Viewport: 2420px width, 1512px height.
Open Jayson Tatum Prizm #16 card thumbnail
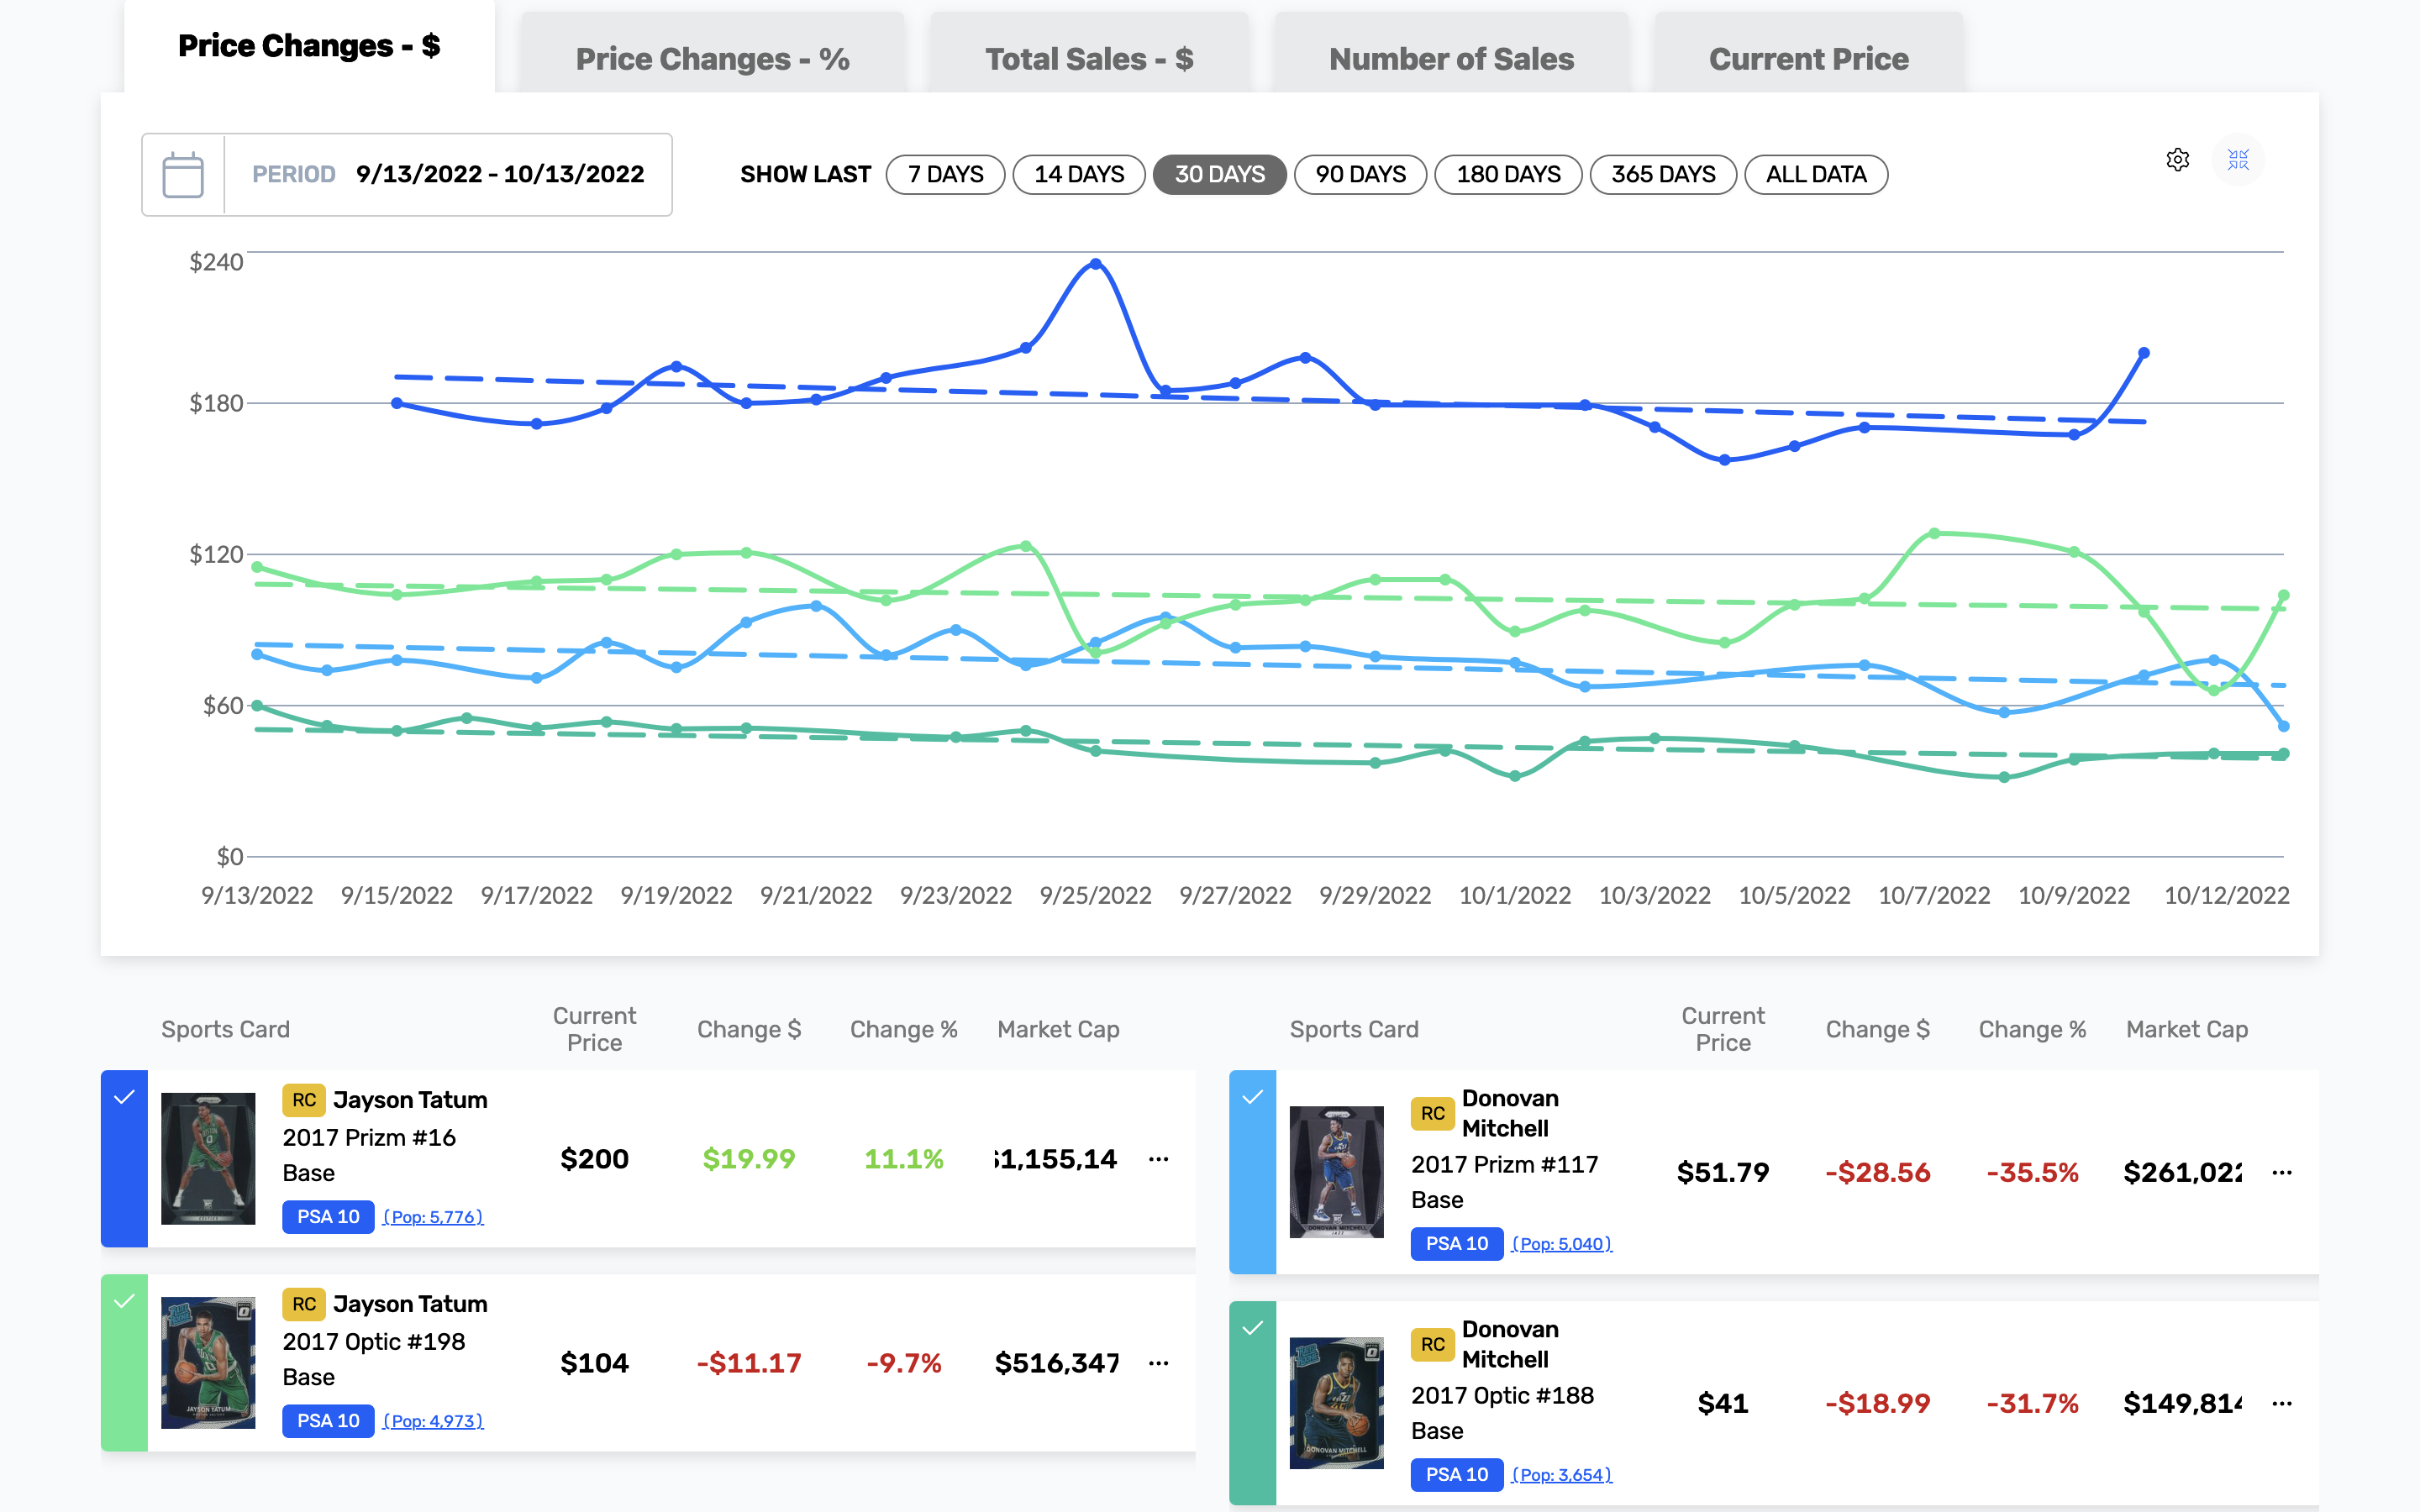pyautogui.click(x=208, y=1159)
